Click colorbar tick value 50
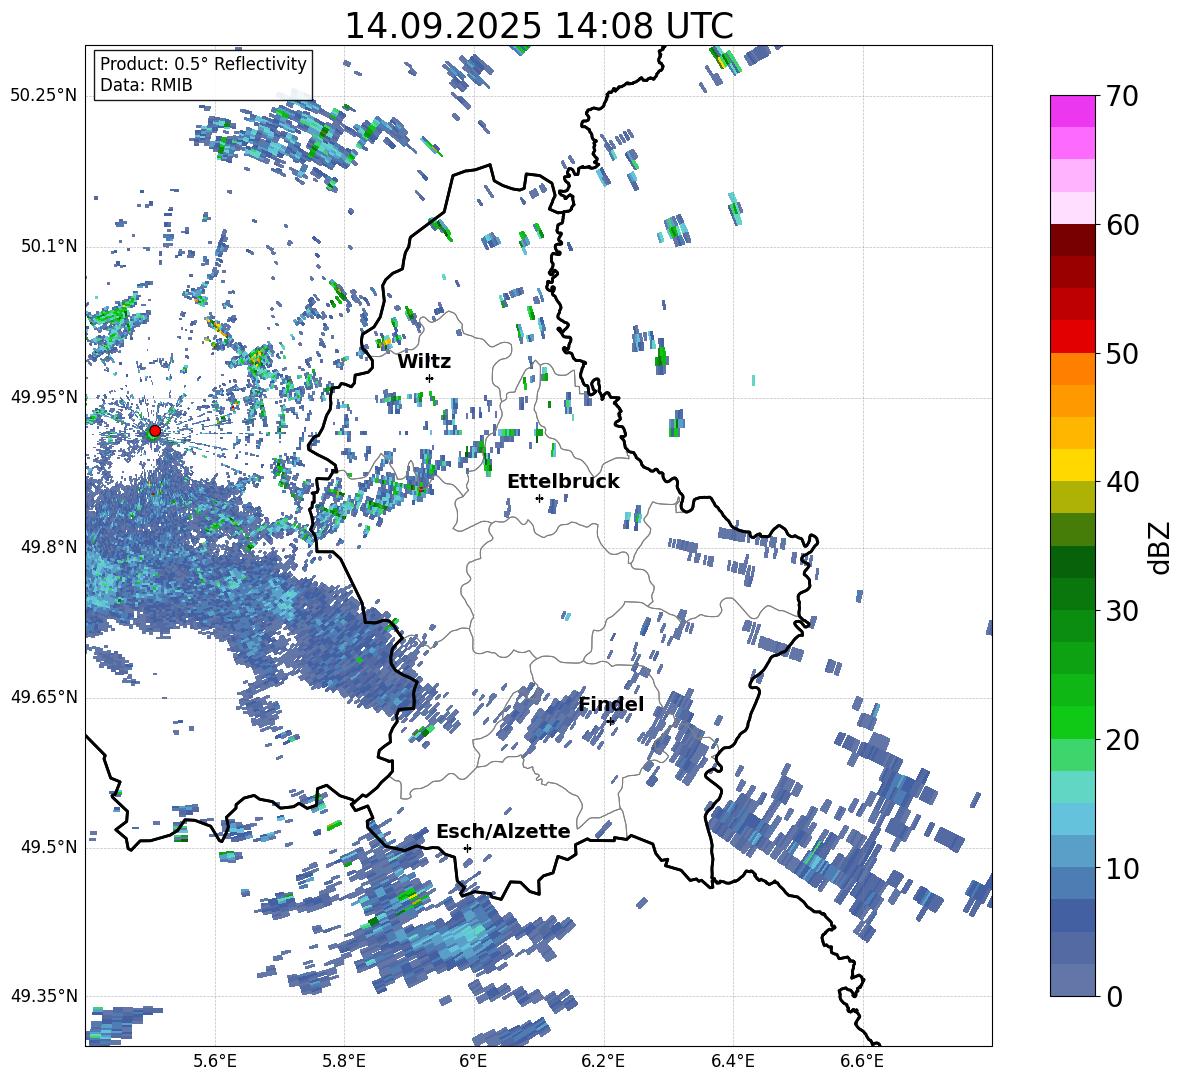Viewport: 1184px width, 1081px height. [x=1121, y=354]
